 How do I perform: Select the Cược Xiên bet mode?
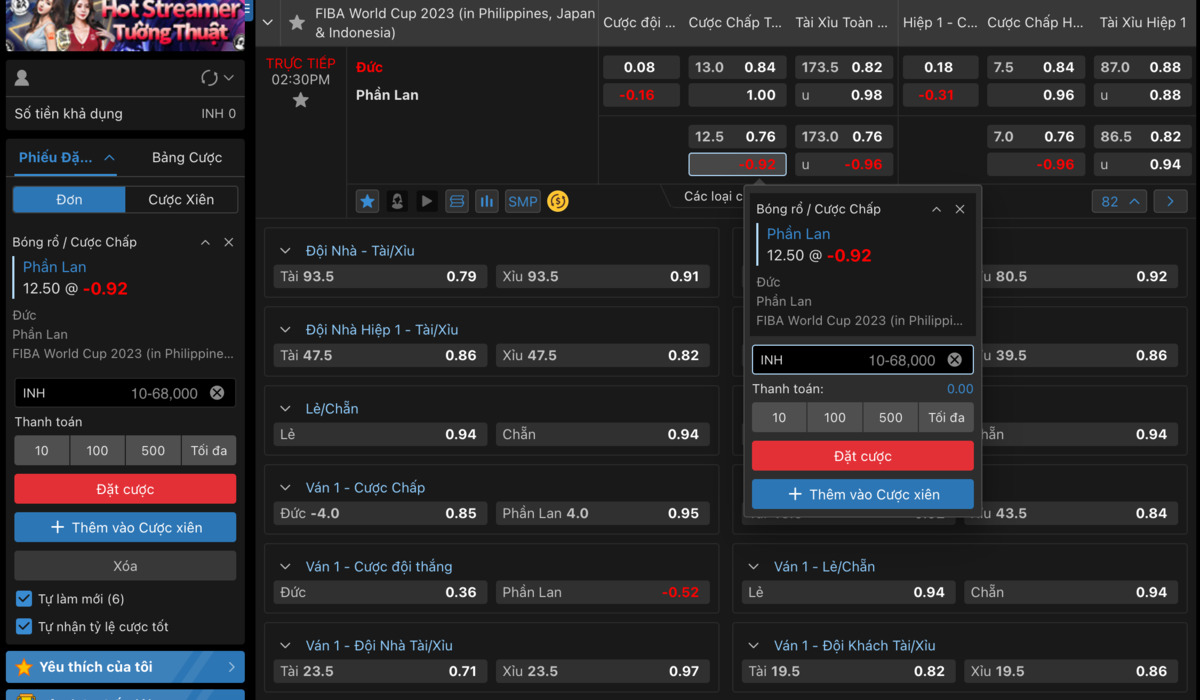[181, 200]
